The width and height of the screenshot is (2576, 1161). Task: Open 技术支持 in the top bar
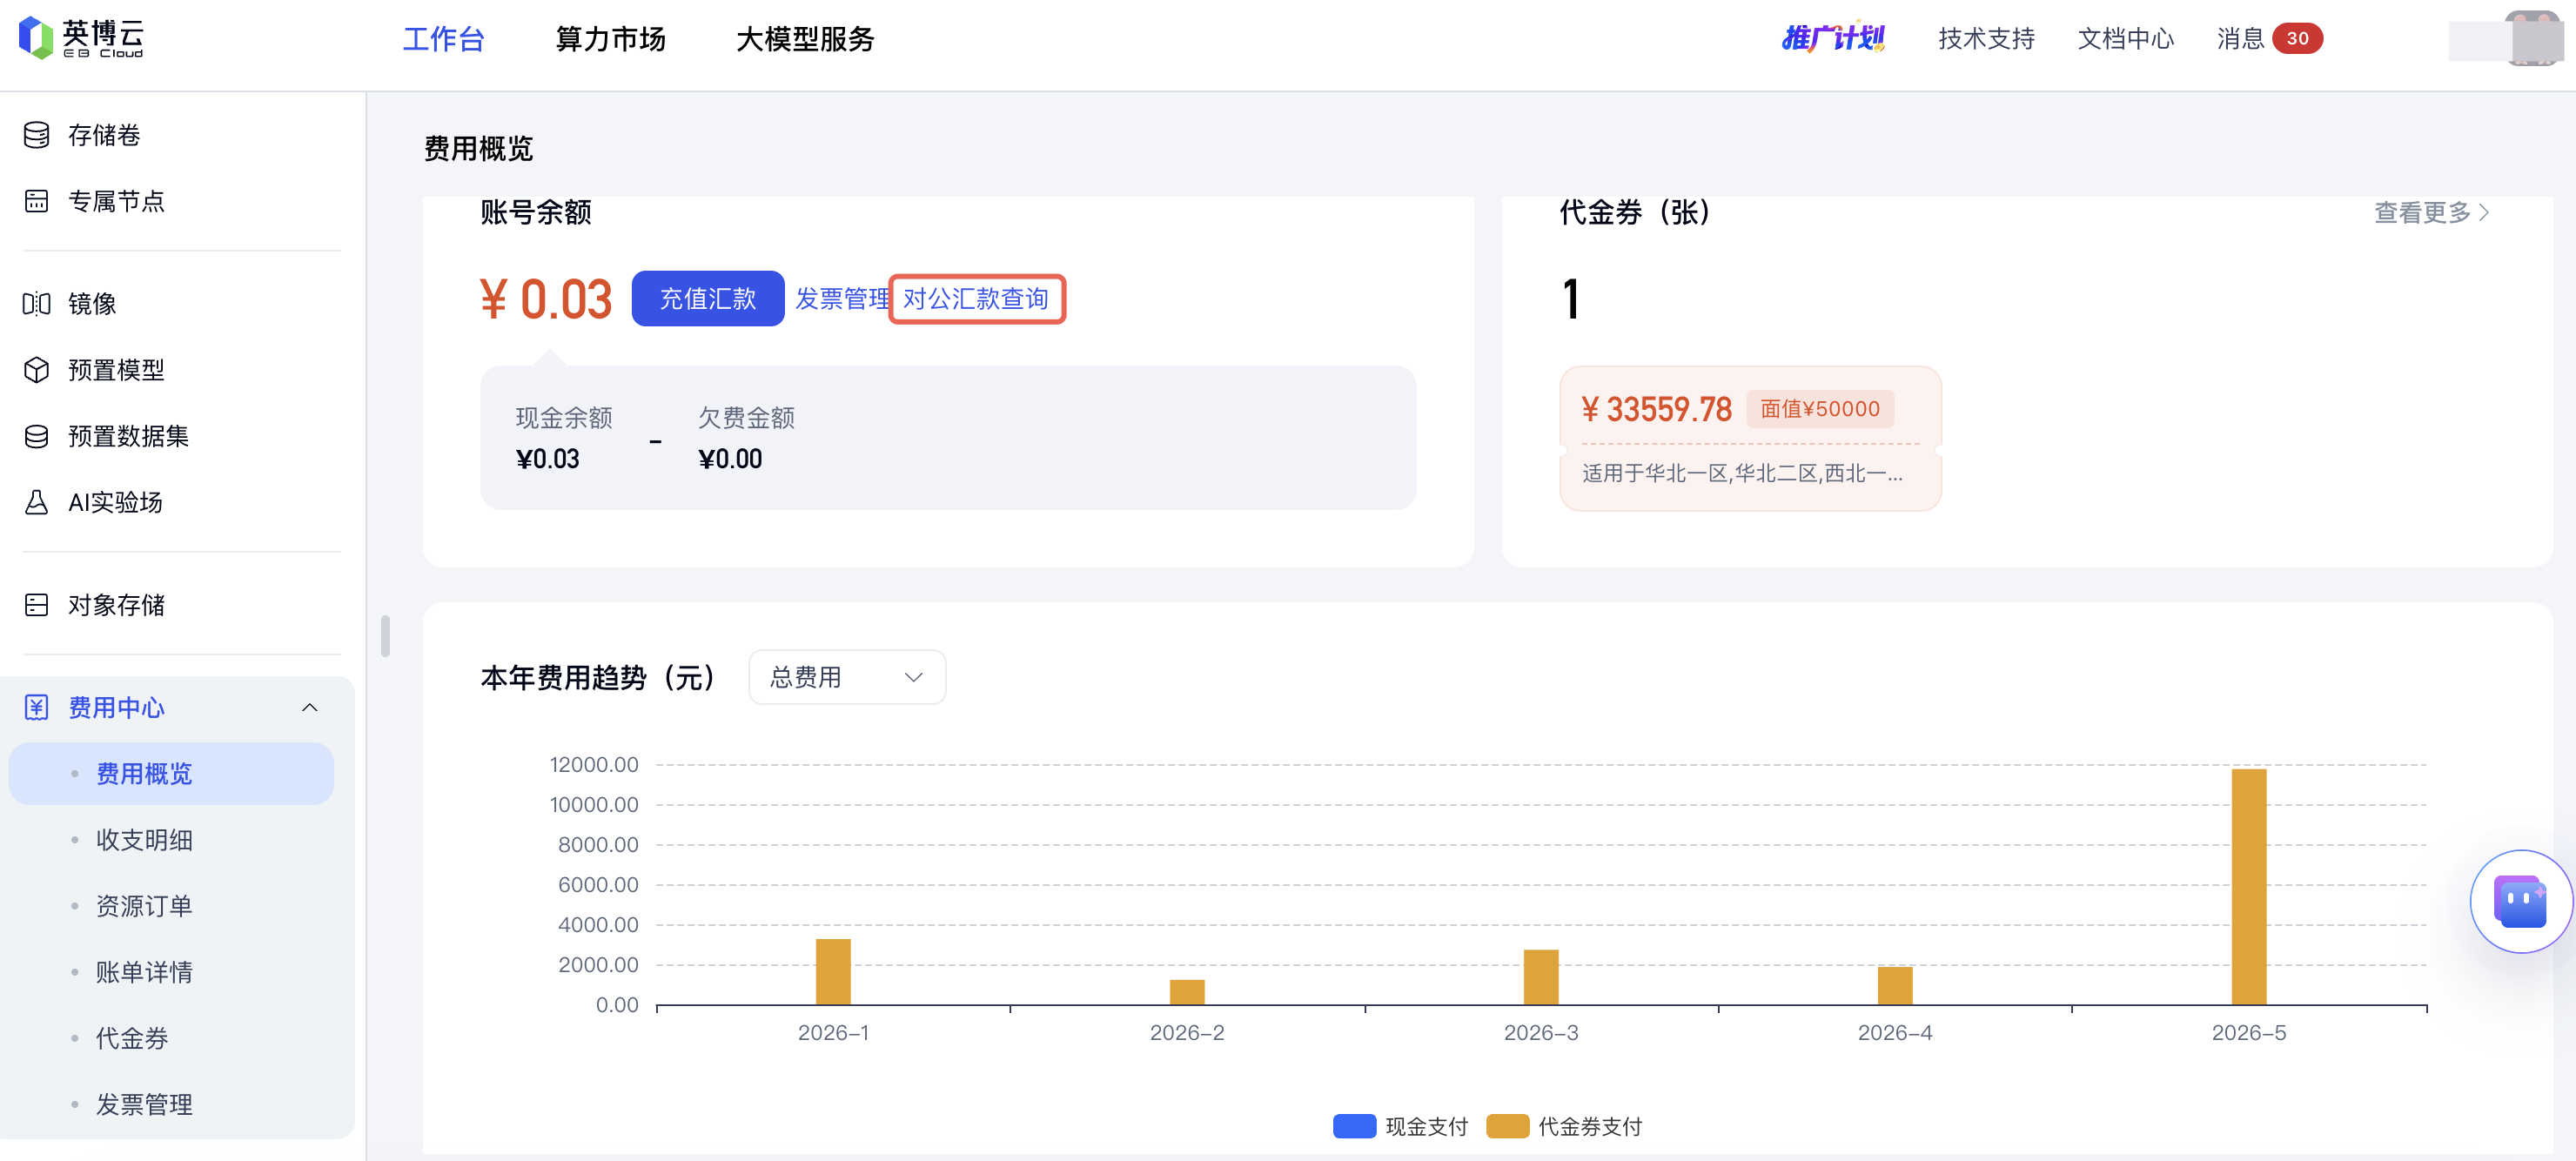[1986, 38]
